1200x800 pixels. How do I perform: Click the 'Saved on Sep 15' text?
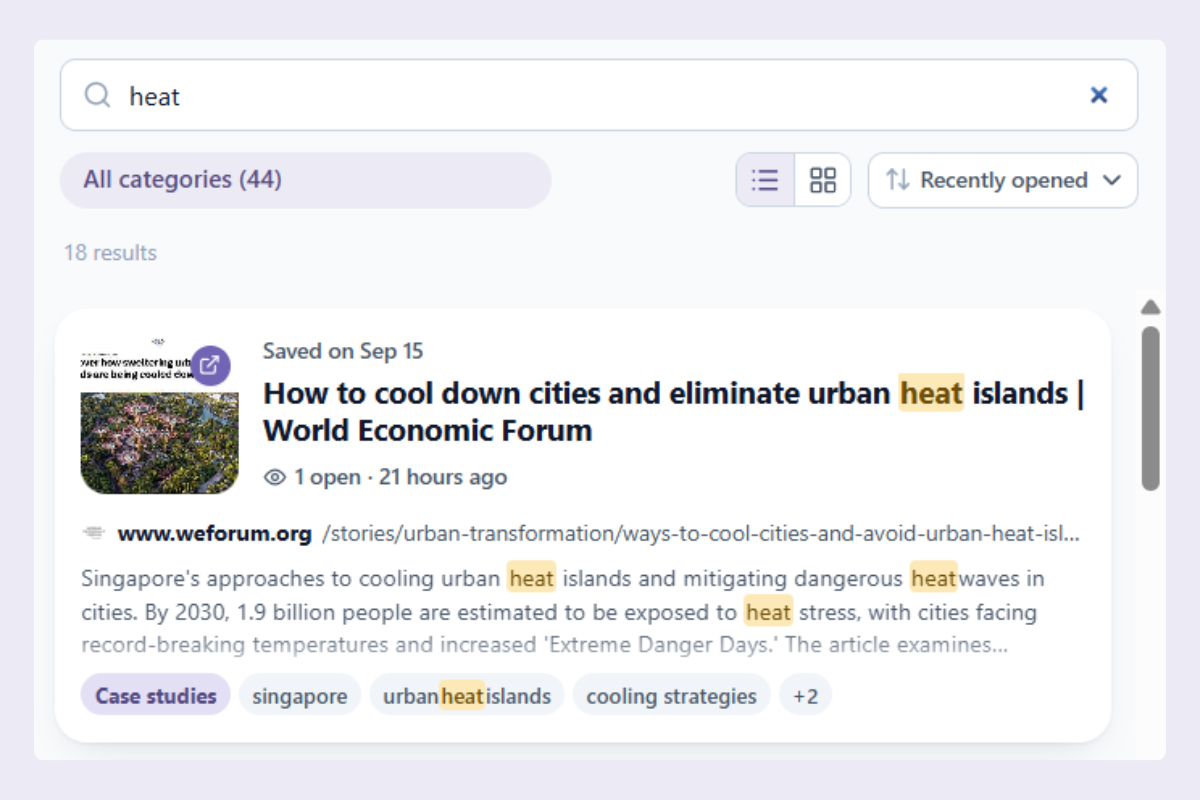(343, 351)
